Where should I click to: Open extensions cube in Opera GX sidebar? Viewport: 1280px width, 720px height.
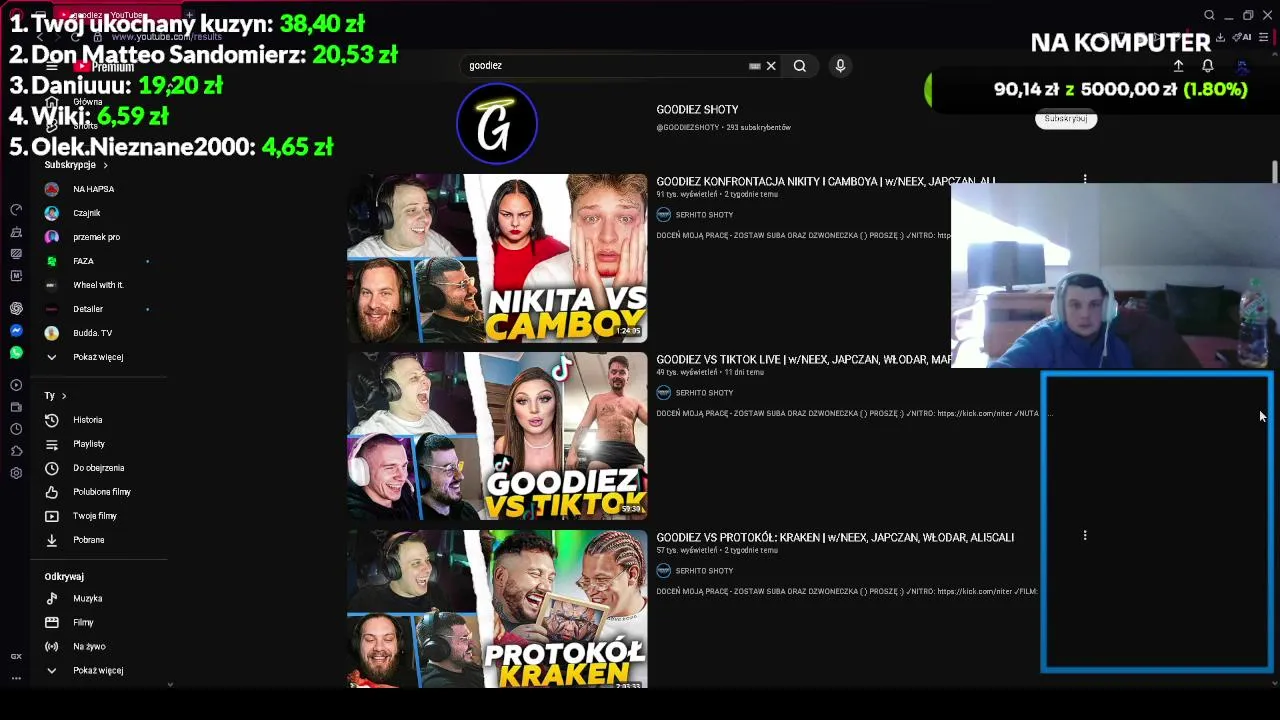coord(16,451)
